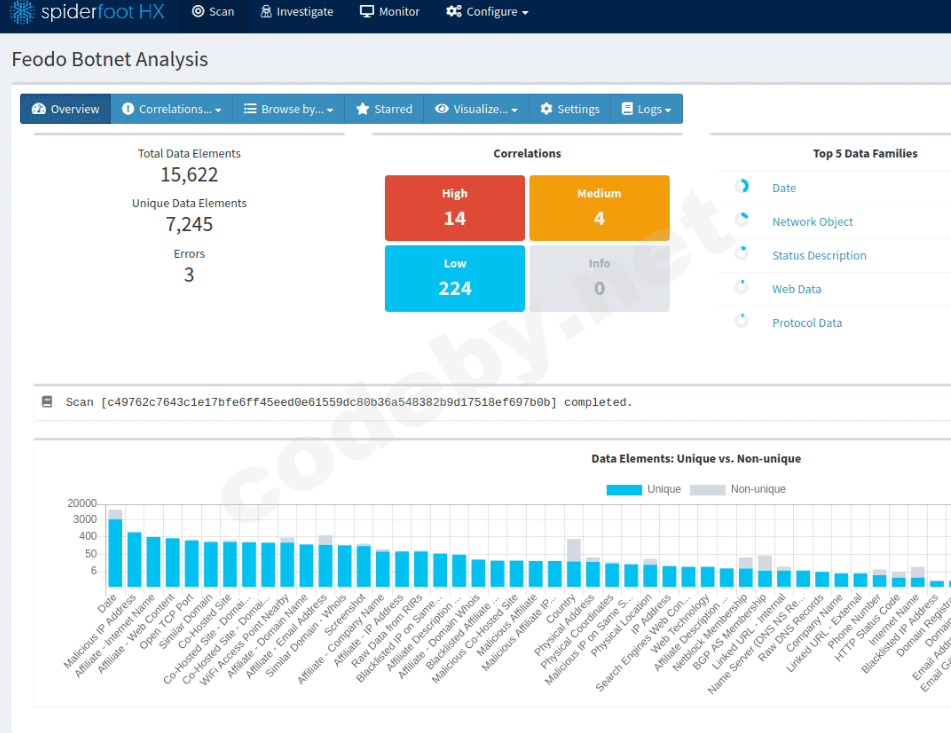
Task: Toggle the Non-unique legend swatch
Action: 707,490
